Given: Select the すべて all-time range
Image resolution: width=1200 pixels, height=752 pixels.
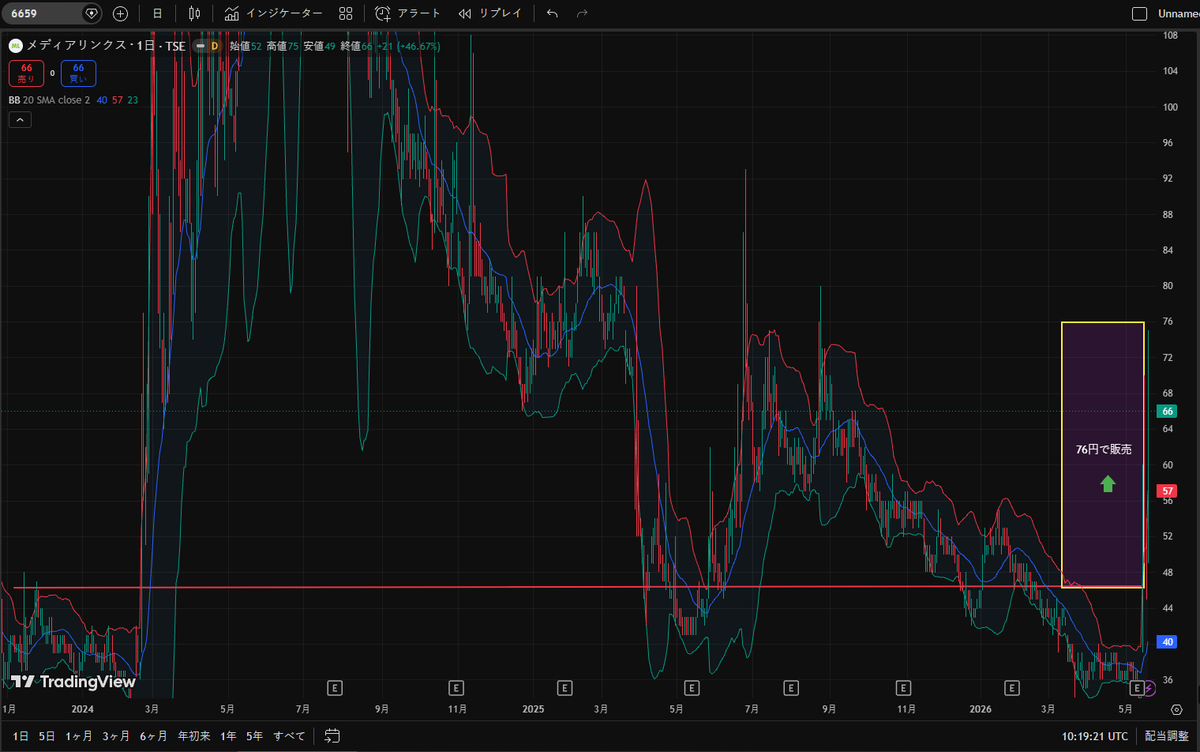Looking at the screenshot, I should click(288, 736).
